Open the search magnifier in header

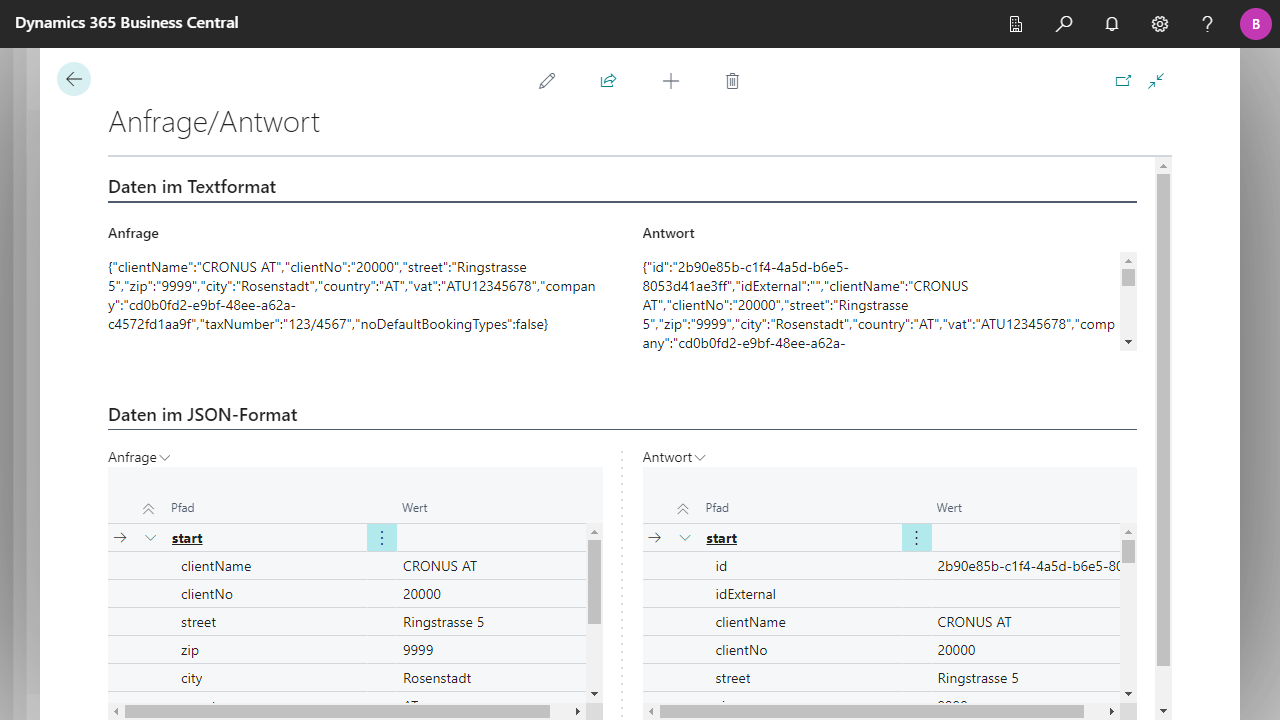click(1064, 24)
